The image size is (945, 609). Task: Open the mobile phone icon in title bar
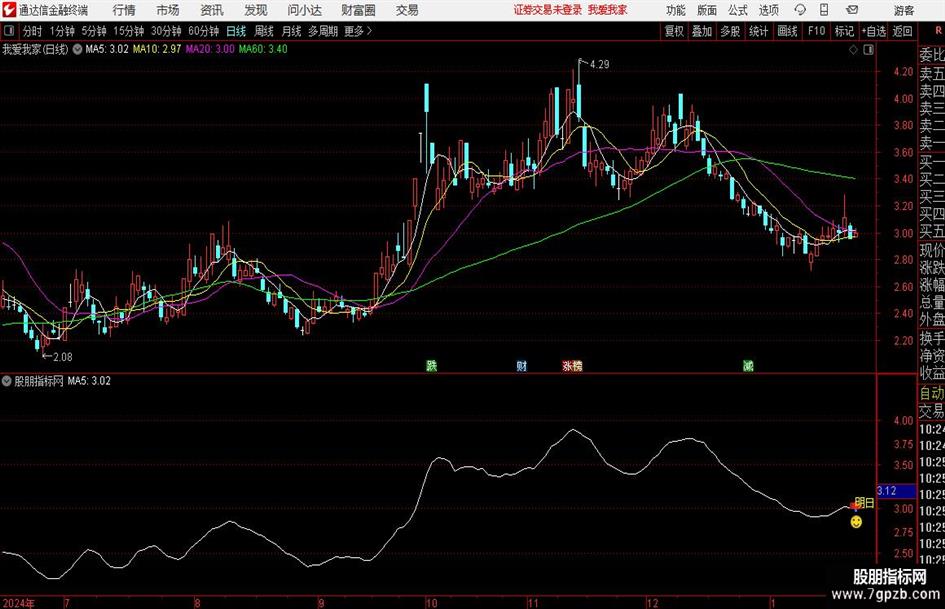pyautogui.click(x=824, y=10)
